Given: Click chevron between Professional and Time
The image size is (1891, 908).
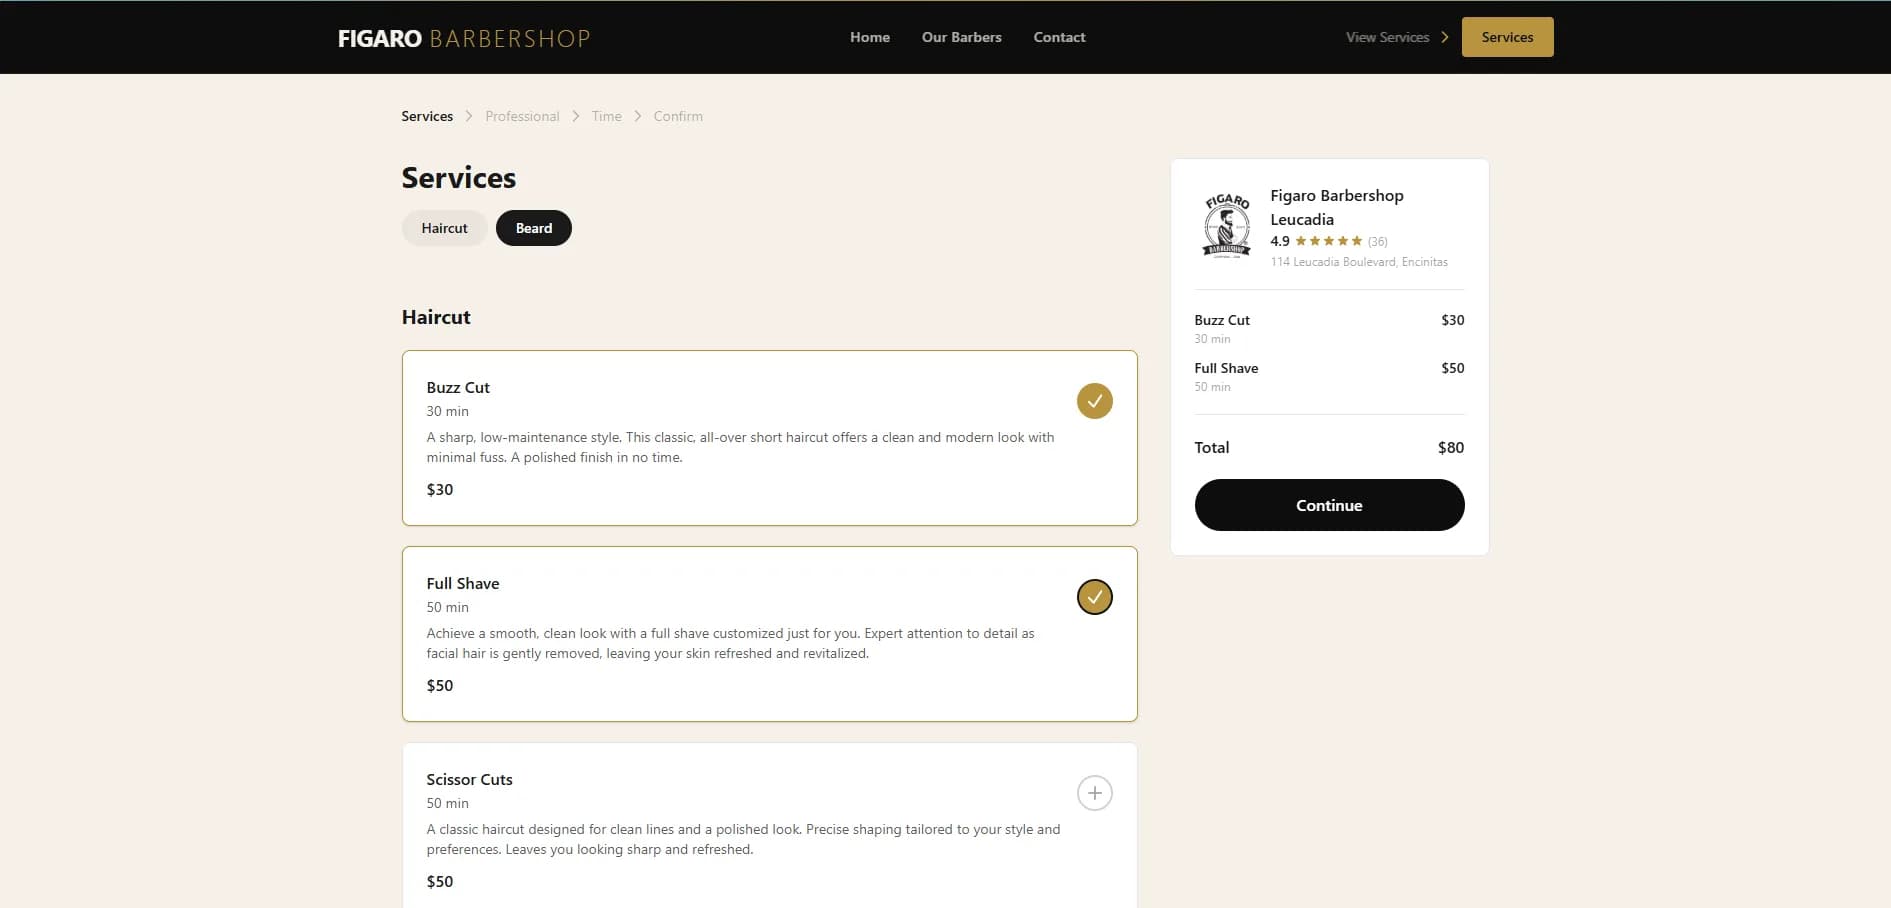Looking at the screenshot, I should coord(576,116).
